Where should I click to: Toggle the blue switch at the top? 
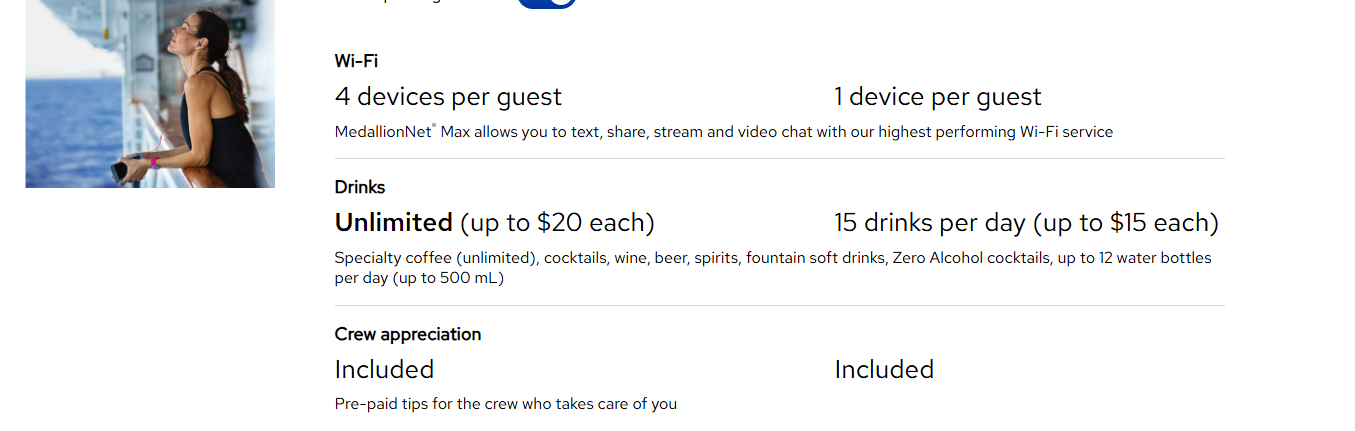(x=547, y=3)
